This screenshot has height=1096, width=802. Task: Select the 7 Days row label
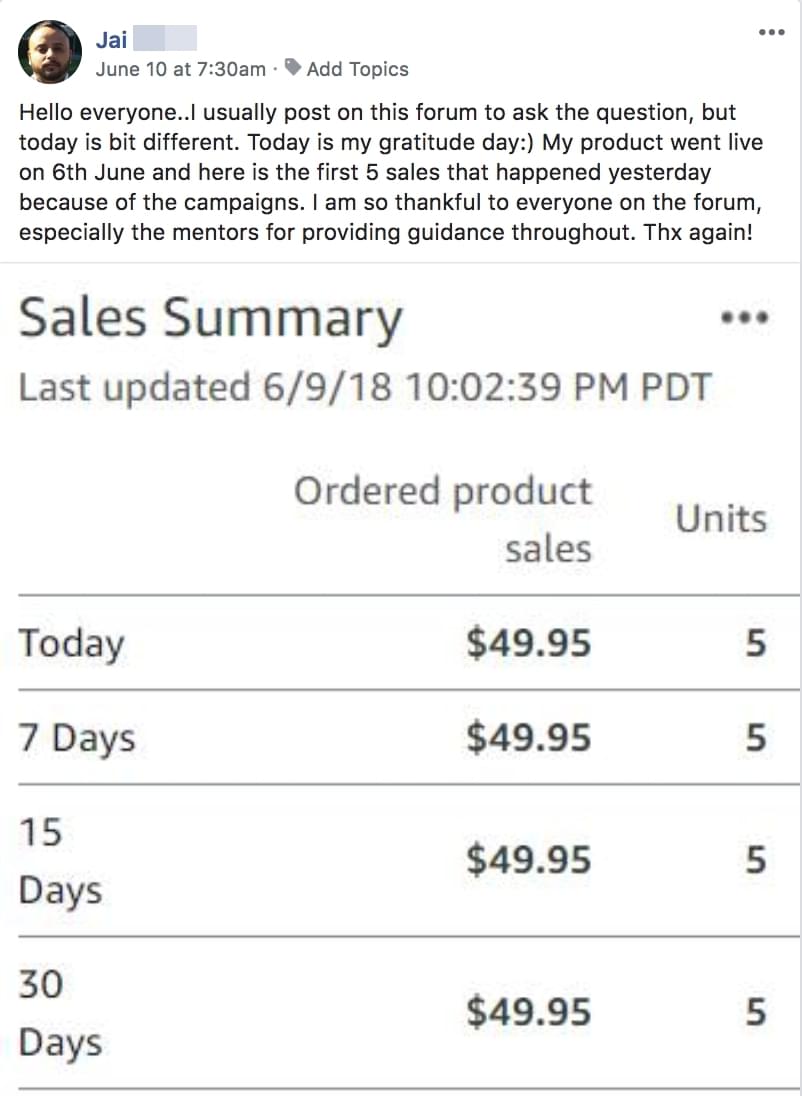click(x=77, y=738)
